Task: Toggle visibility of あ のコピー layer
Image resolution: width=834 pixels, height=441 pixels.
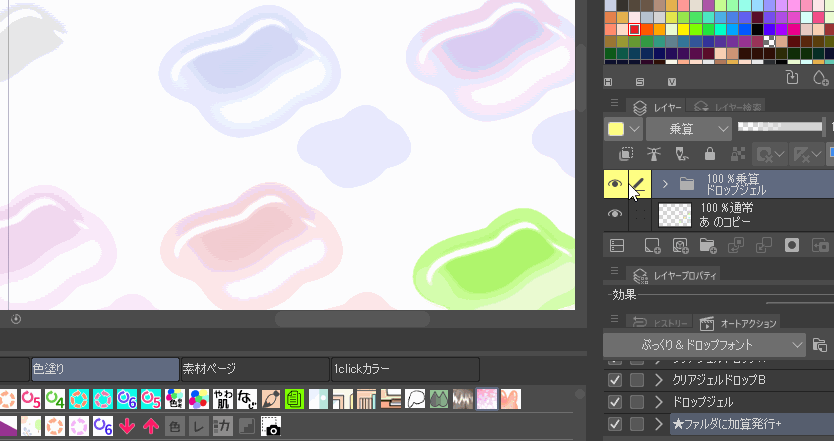Action: (x=616, y=214)
